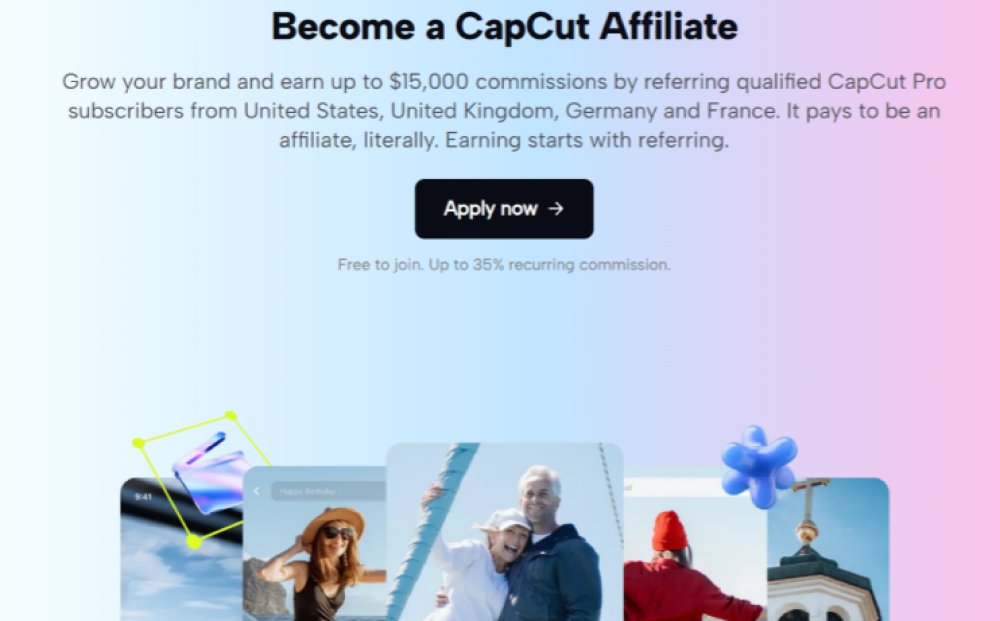Open the red beanie person photo
The width and height of the screenshot is (1000, 621).
(x=695, y=559)
